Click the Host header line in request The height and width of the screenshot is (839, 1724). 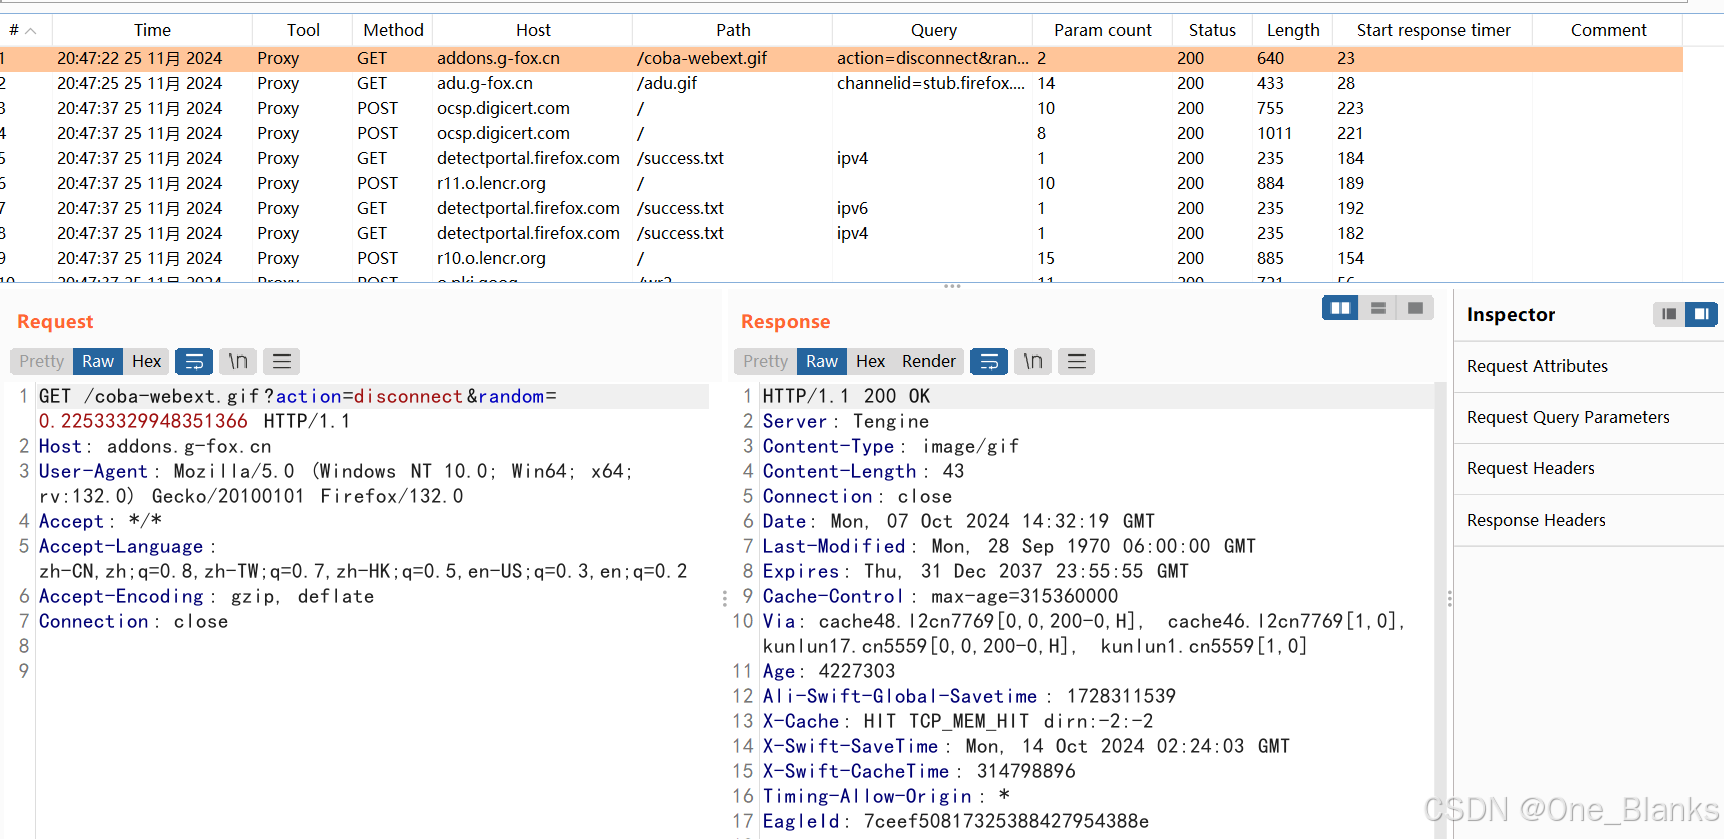click(x=155, y=446)
